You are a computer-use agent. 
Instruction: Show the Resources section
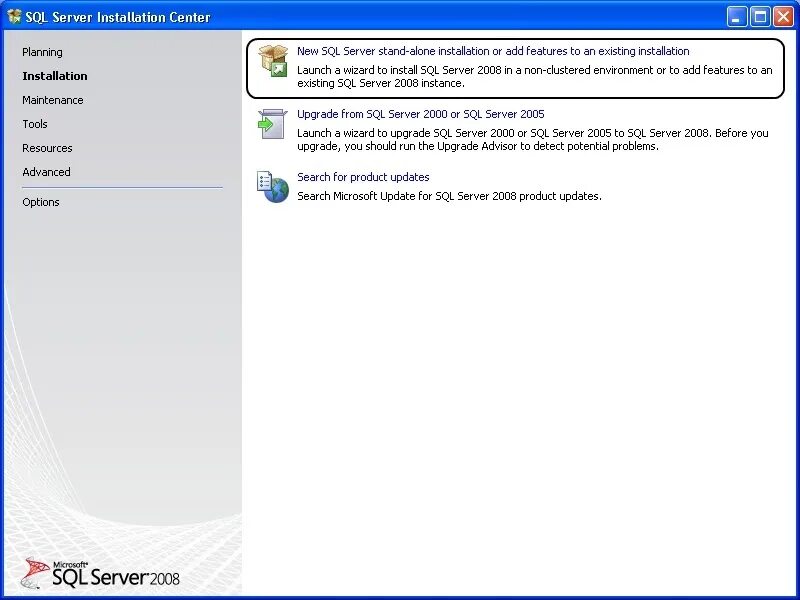pos(47,148)
